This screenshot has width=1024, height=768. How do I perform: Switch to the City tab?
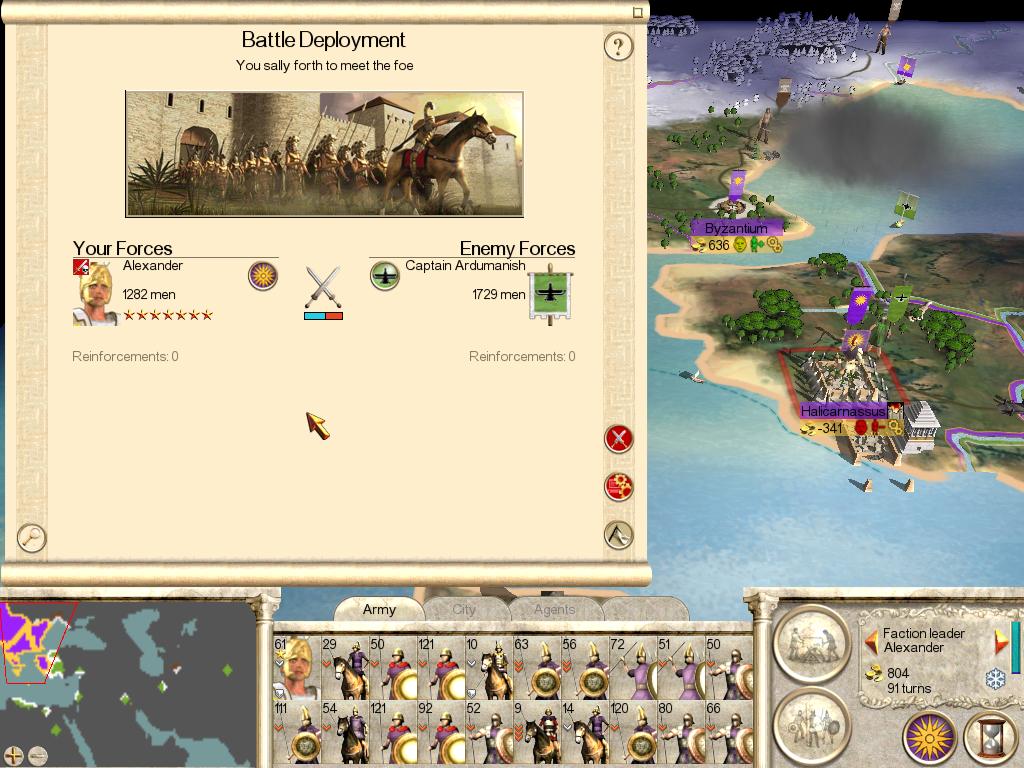point(464,609)
